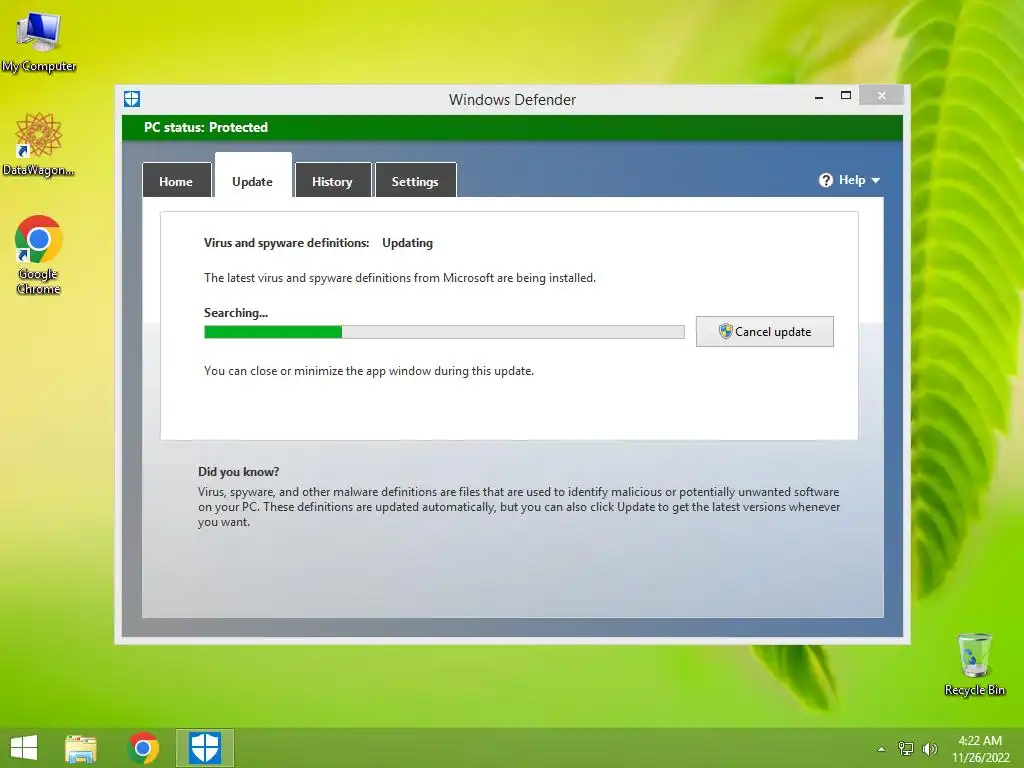Image resolution: width=1024 pixels, height=768 pixels.
Task: Switch to the Home tab
Action: click(176, 181)
